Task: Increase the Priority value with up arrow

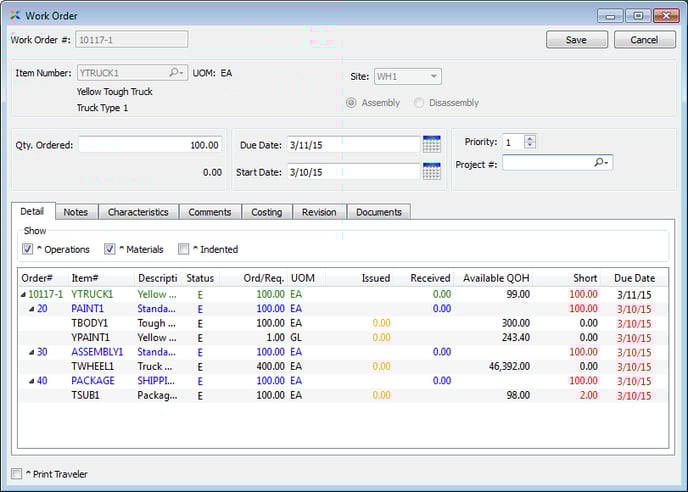Action: pos(530,138)
